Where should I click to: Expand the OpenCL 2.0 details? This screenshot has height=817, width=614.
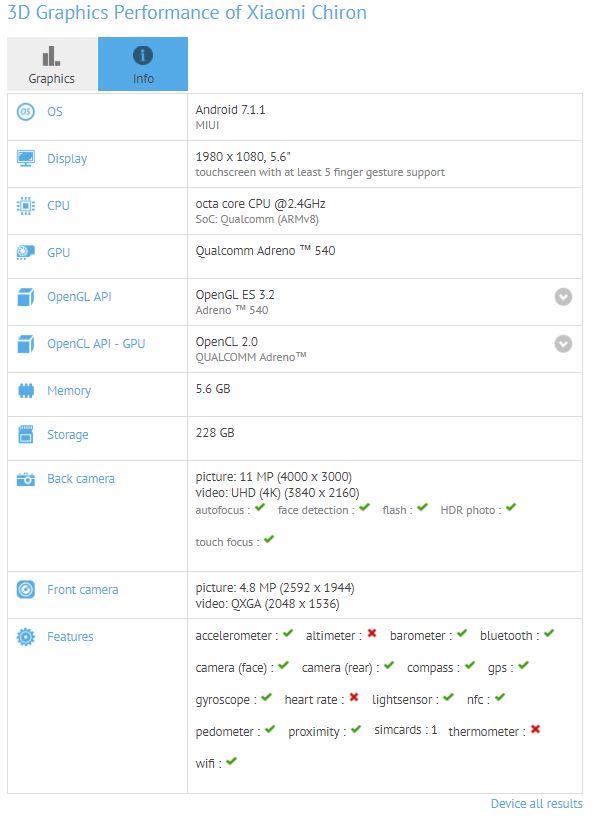click(x=564, y=344)
